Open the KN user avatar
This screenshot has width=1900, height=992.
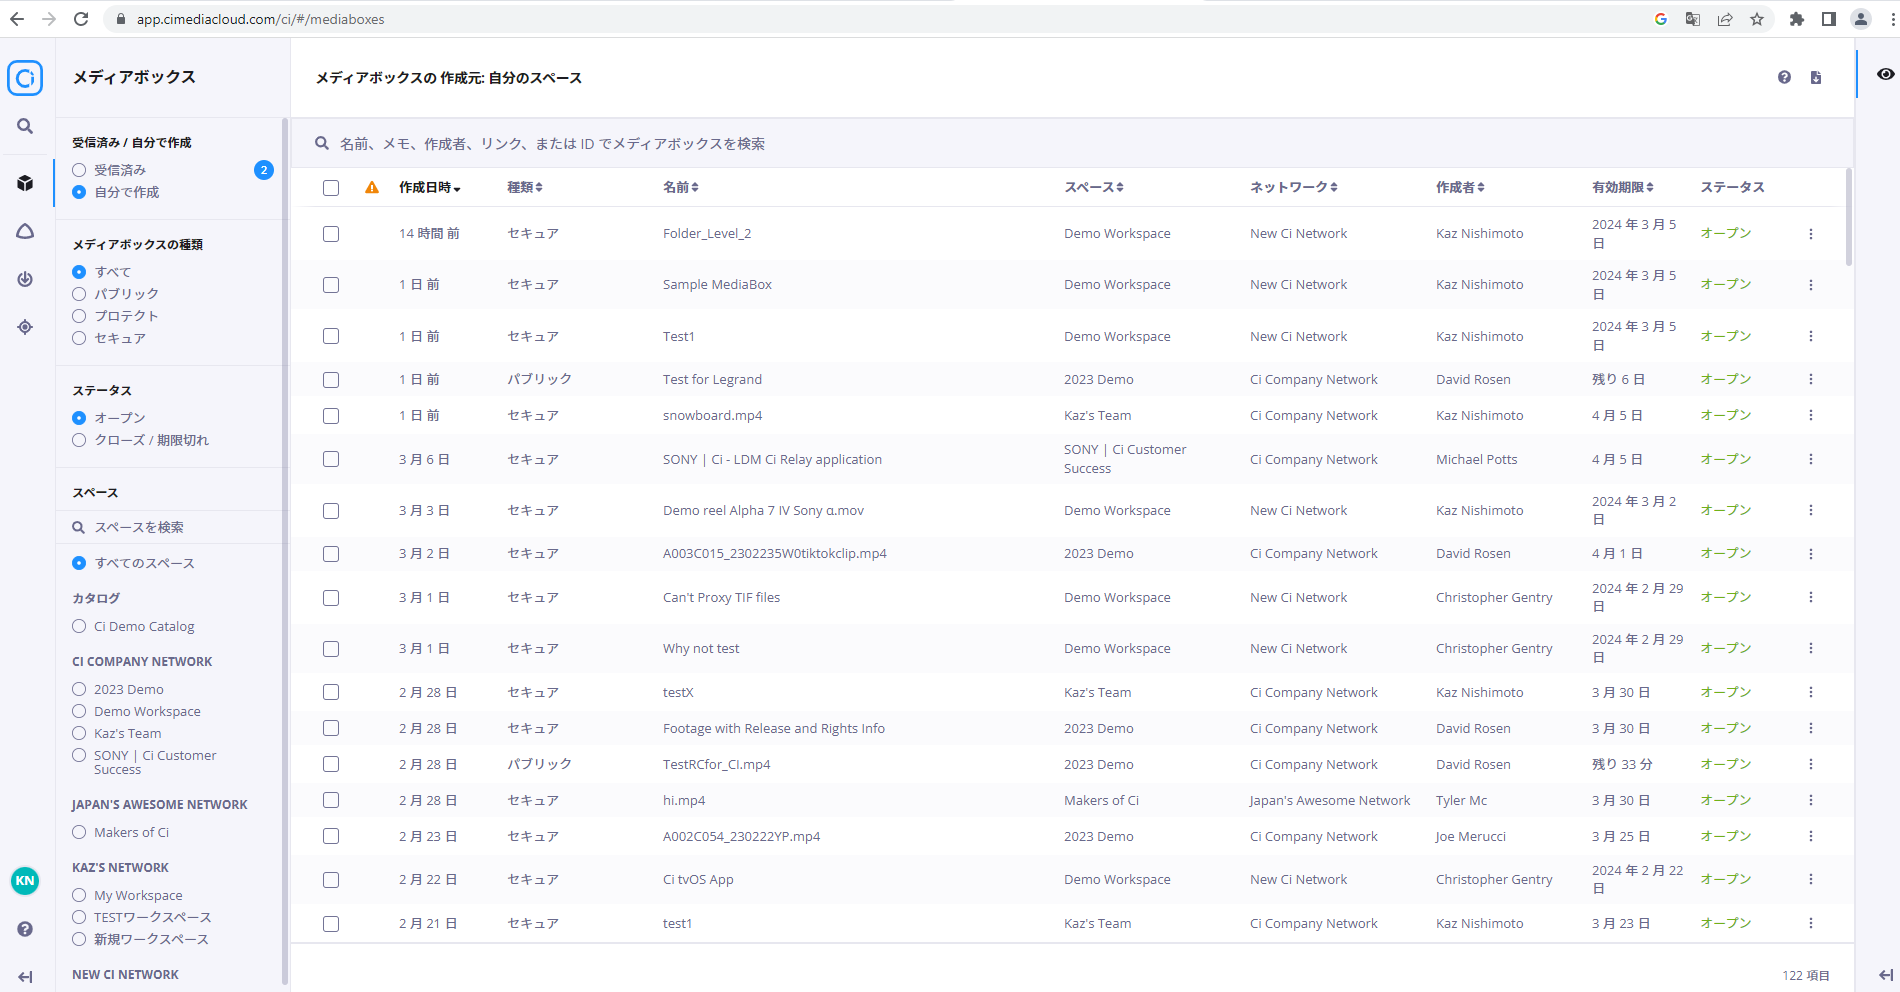click(x=25, y=881)
